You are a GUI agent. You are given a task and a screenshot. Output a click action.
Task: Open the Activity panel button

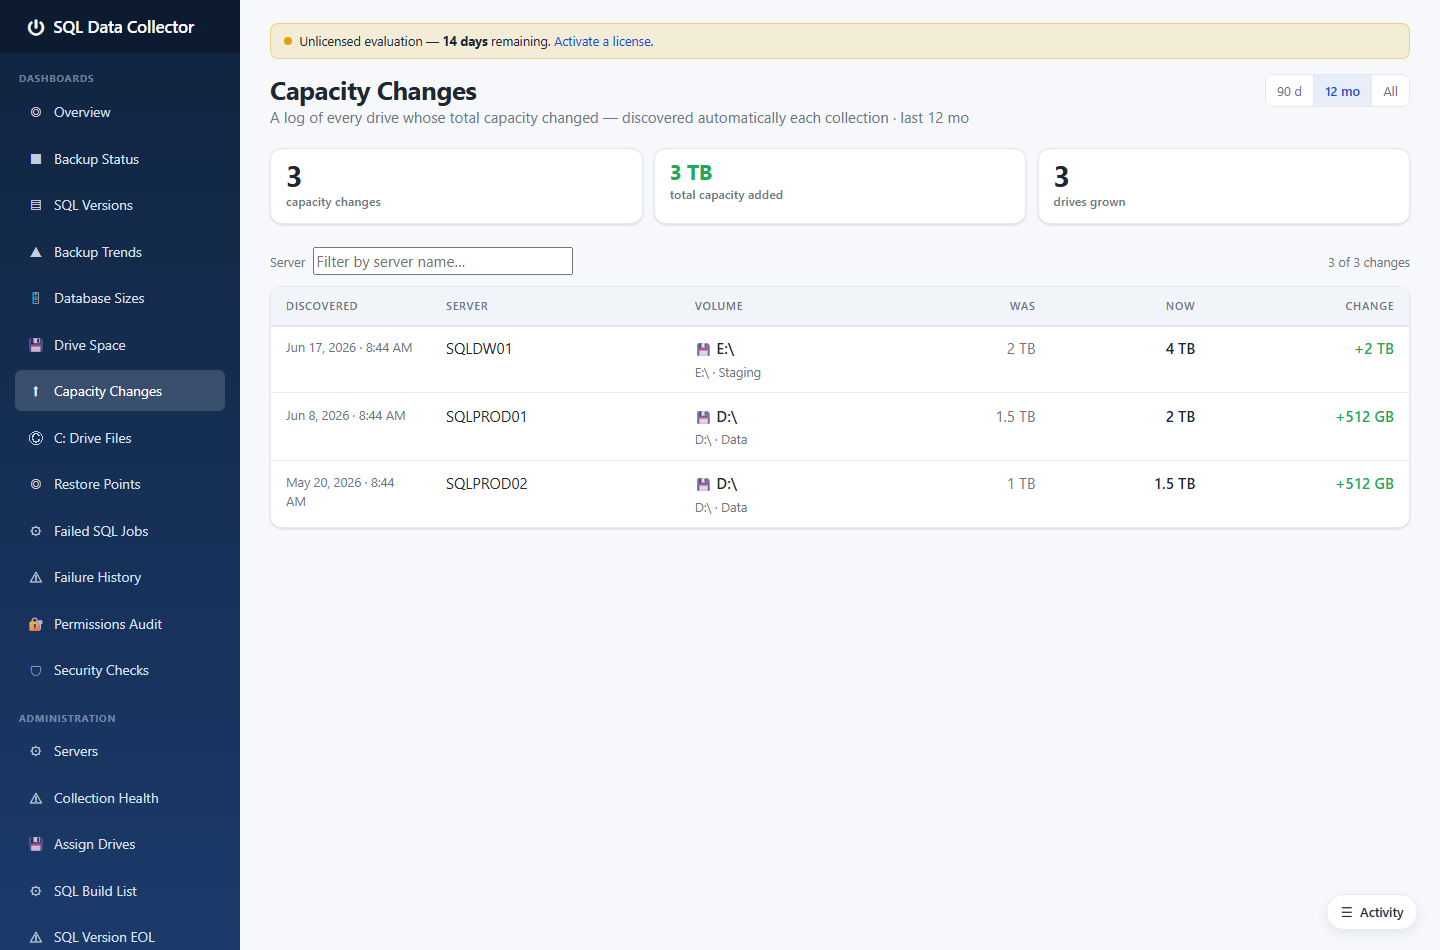click(1372, 912)
